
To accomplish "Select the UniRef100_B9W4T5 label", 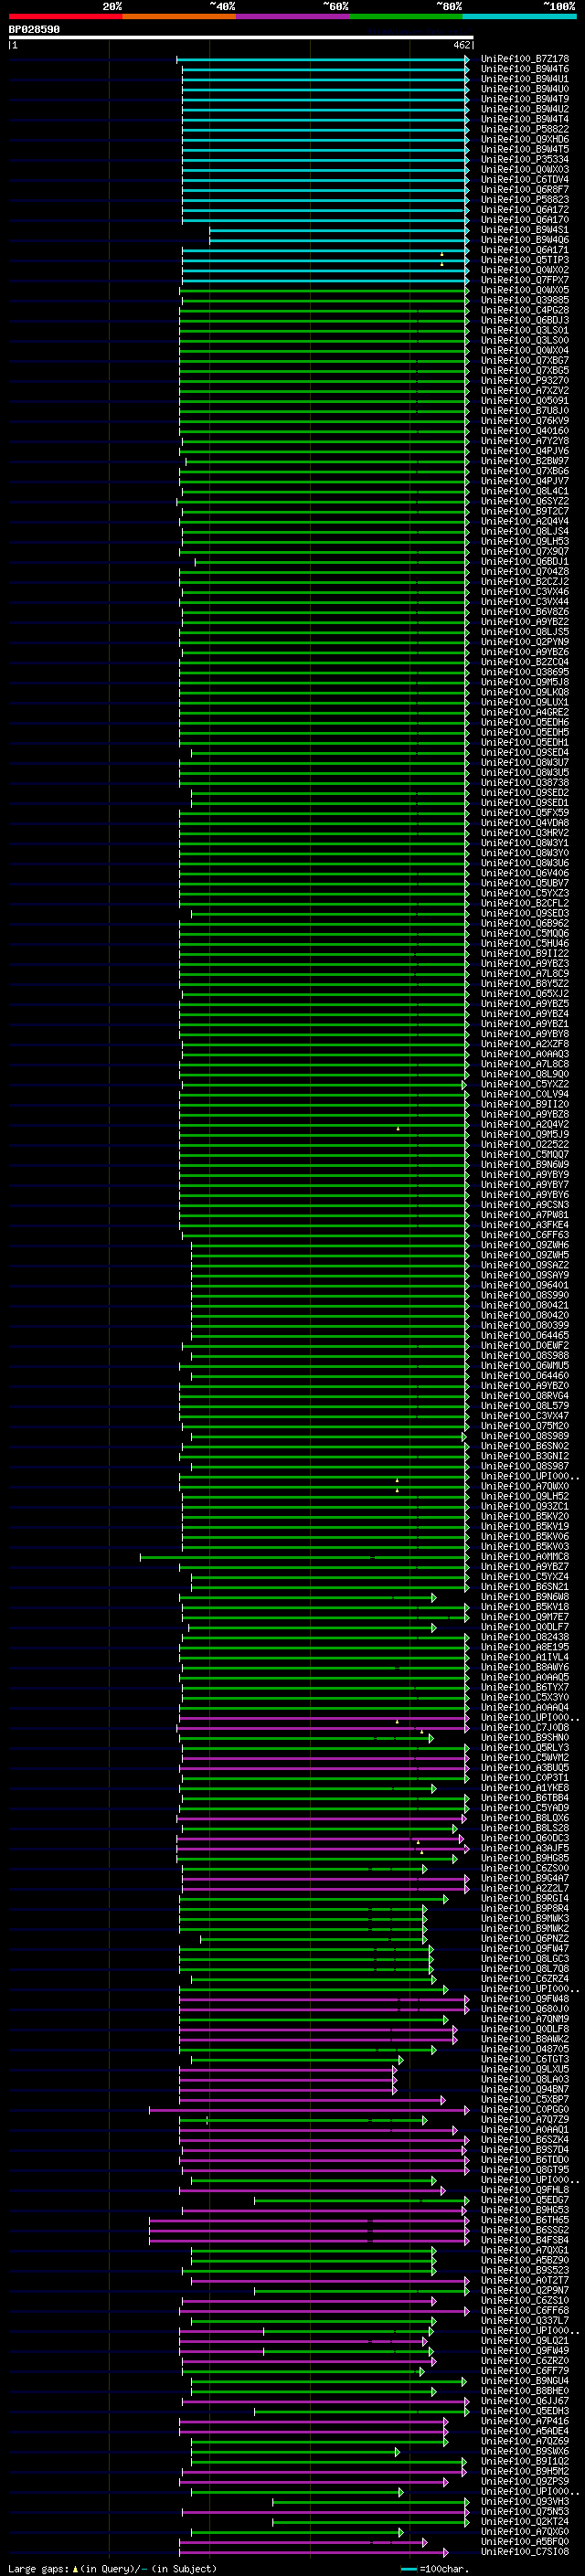I will coord(524,149).
